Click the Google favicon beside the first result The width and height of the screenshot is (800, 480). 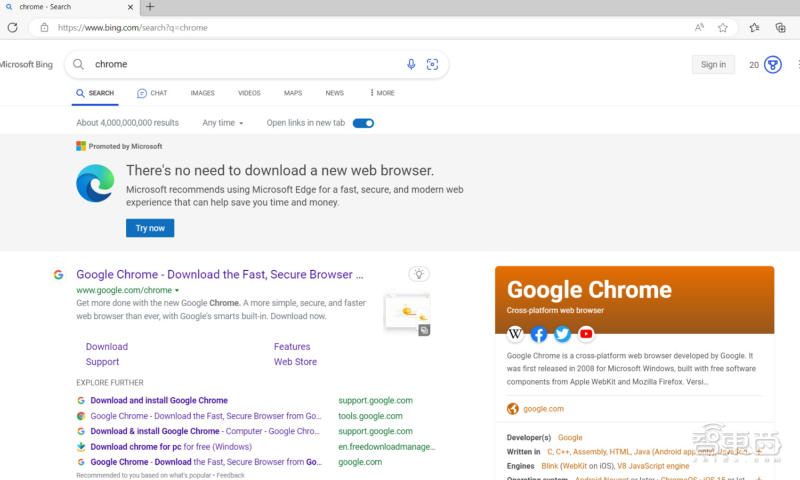(58, 275)
